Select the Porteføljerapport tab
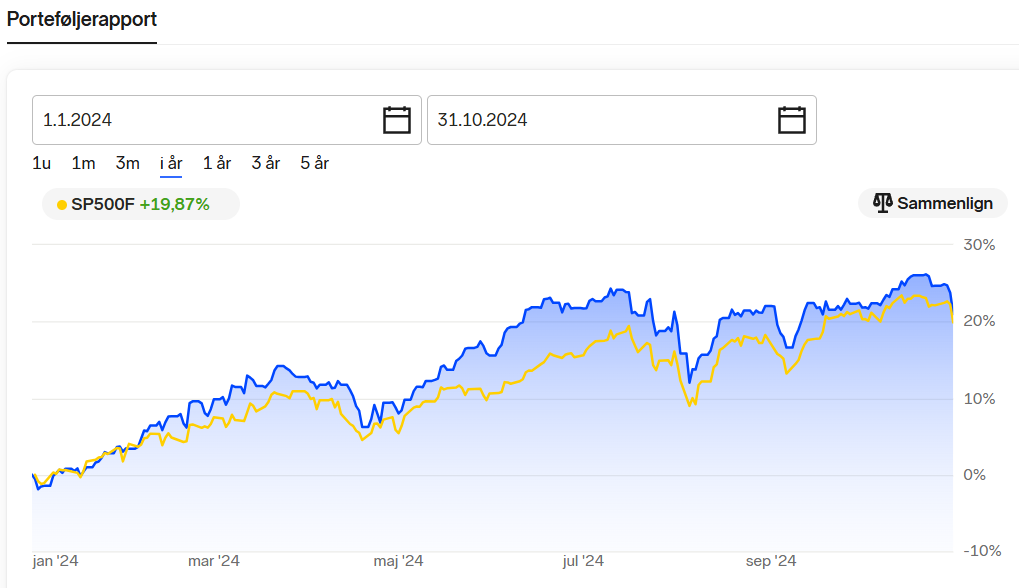 [x=82, y=19]
